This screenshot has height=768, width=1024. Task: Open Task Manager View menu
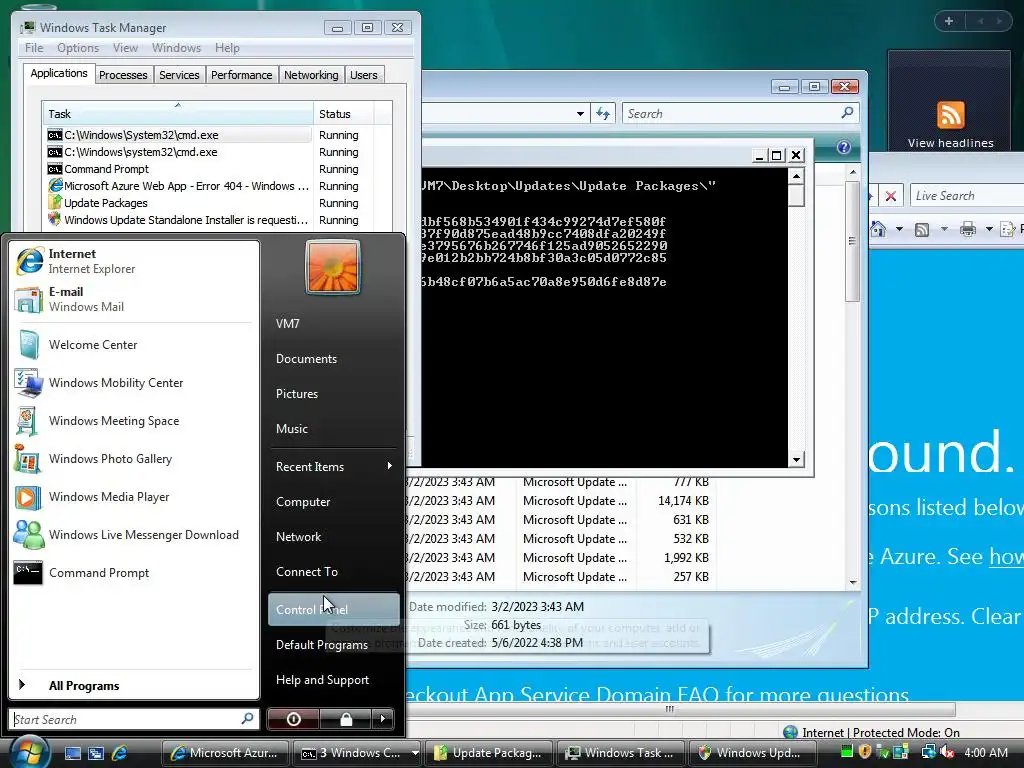(x=125, y=48)
